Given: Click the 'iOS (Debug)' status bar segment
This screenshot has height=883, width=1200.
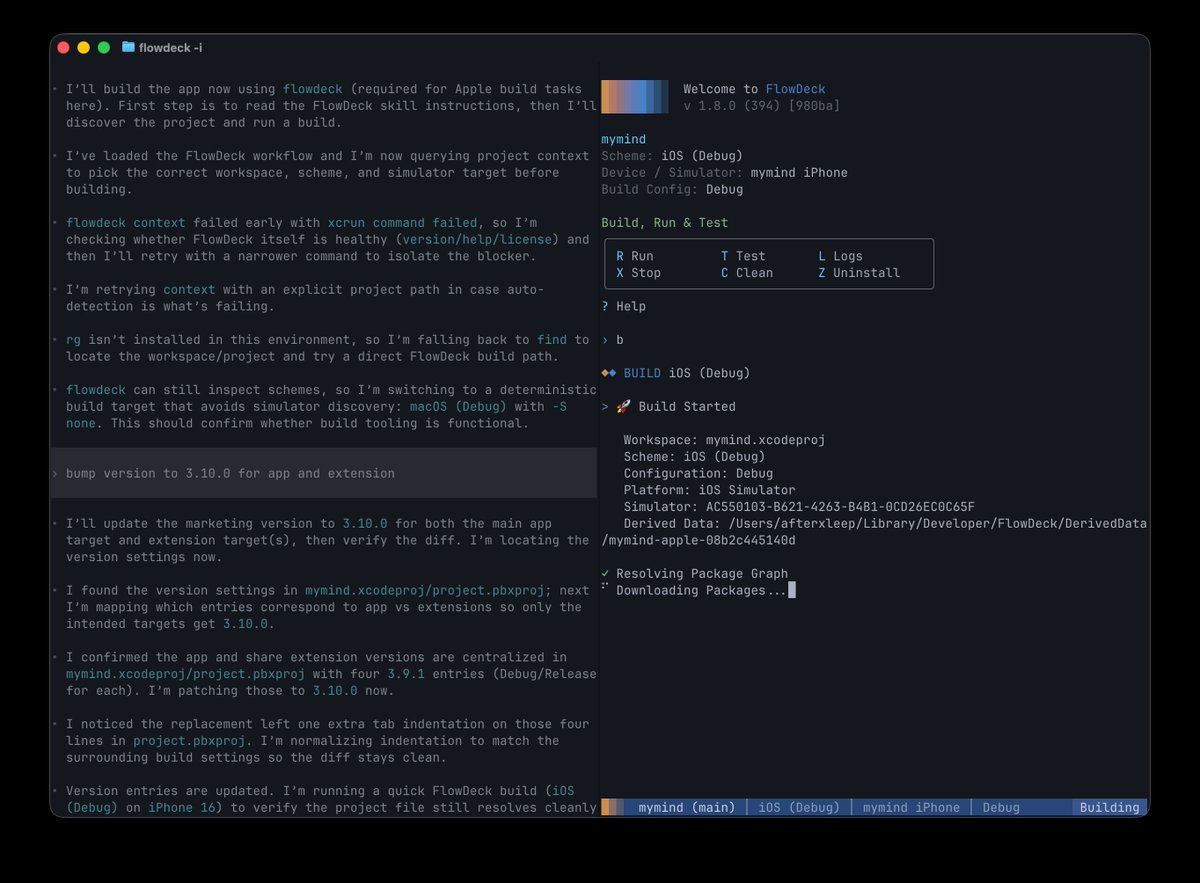Looking at the screenshot, I should 799,808.
